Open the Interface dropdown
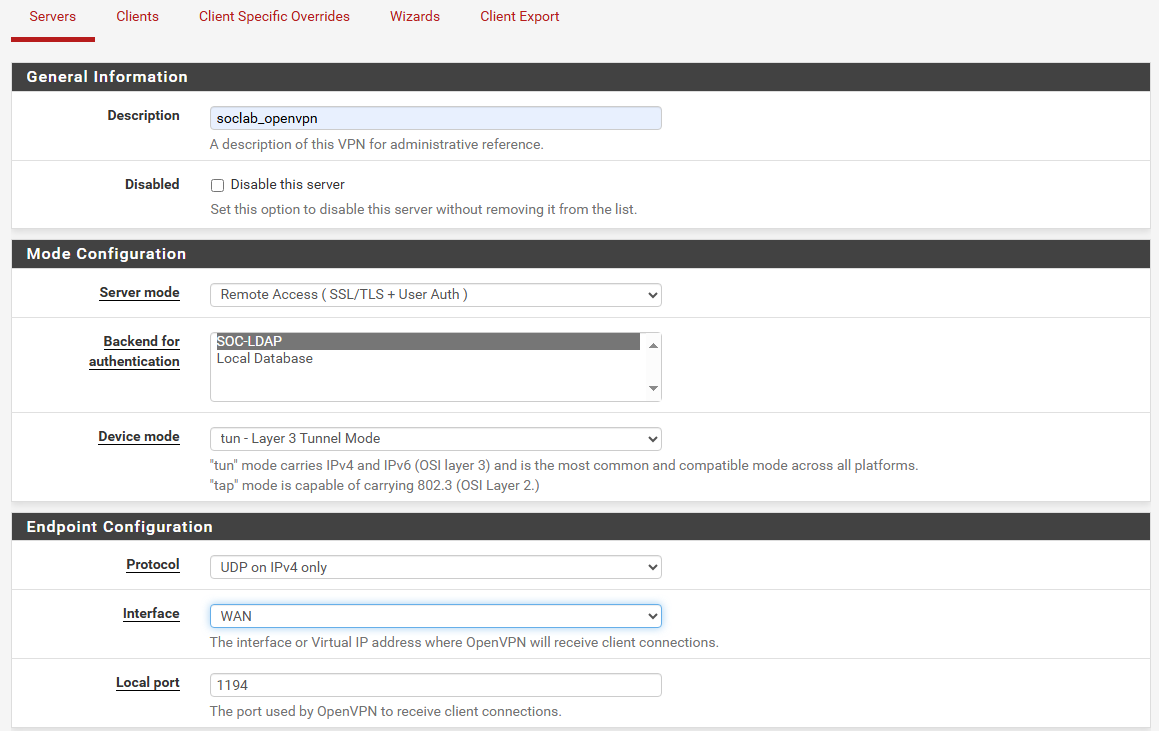Image resolution: width=1159 pixels, height=731 pixels. (435, 616)
